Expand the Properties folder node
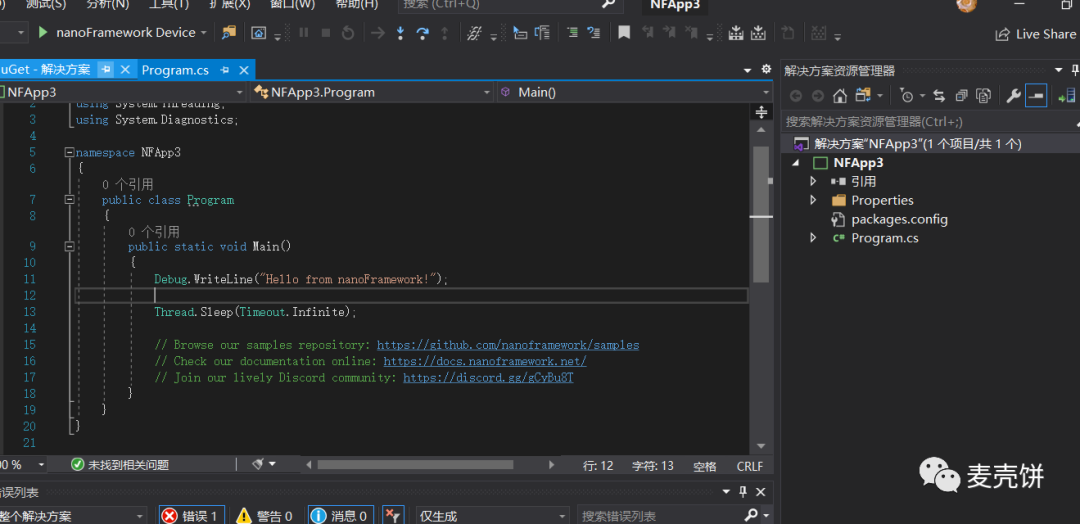Screen dimensions: 1080x524 pyautogui.click(x=813, y=200)
